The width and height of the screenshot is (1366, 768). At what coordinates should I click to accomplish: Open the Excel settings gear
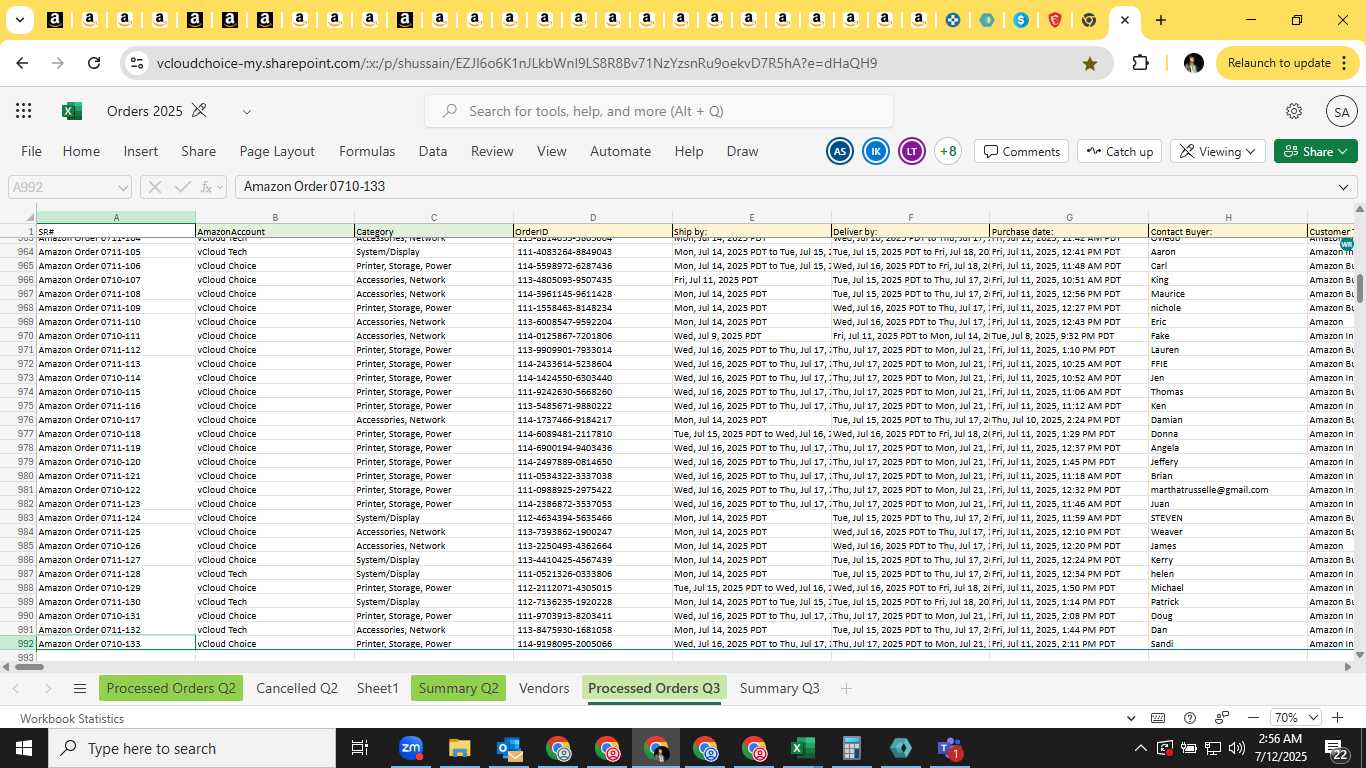coord(1294,111)
